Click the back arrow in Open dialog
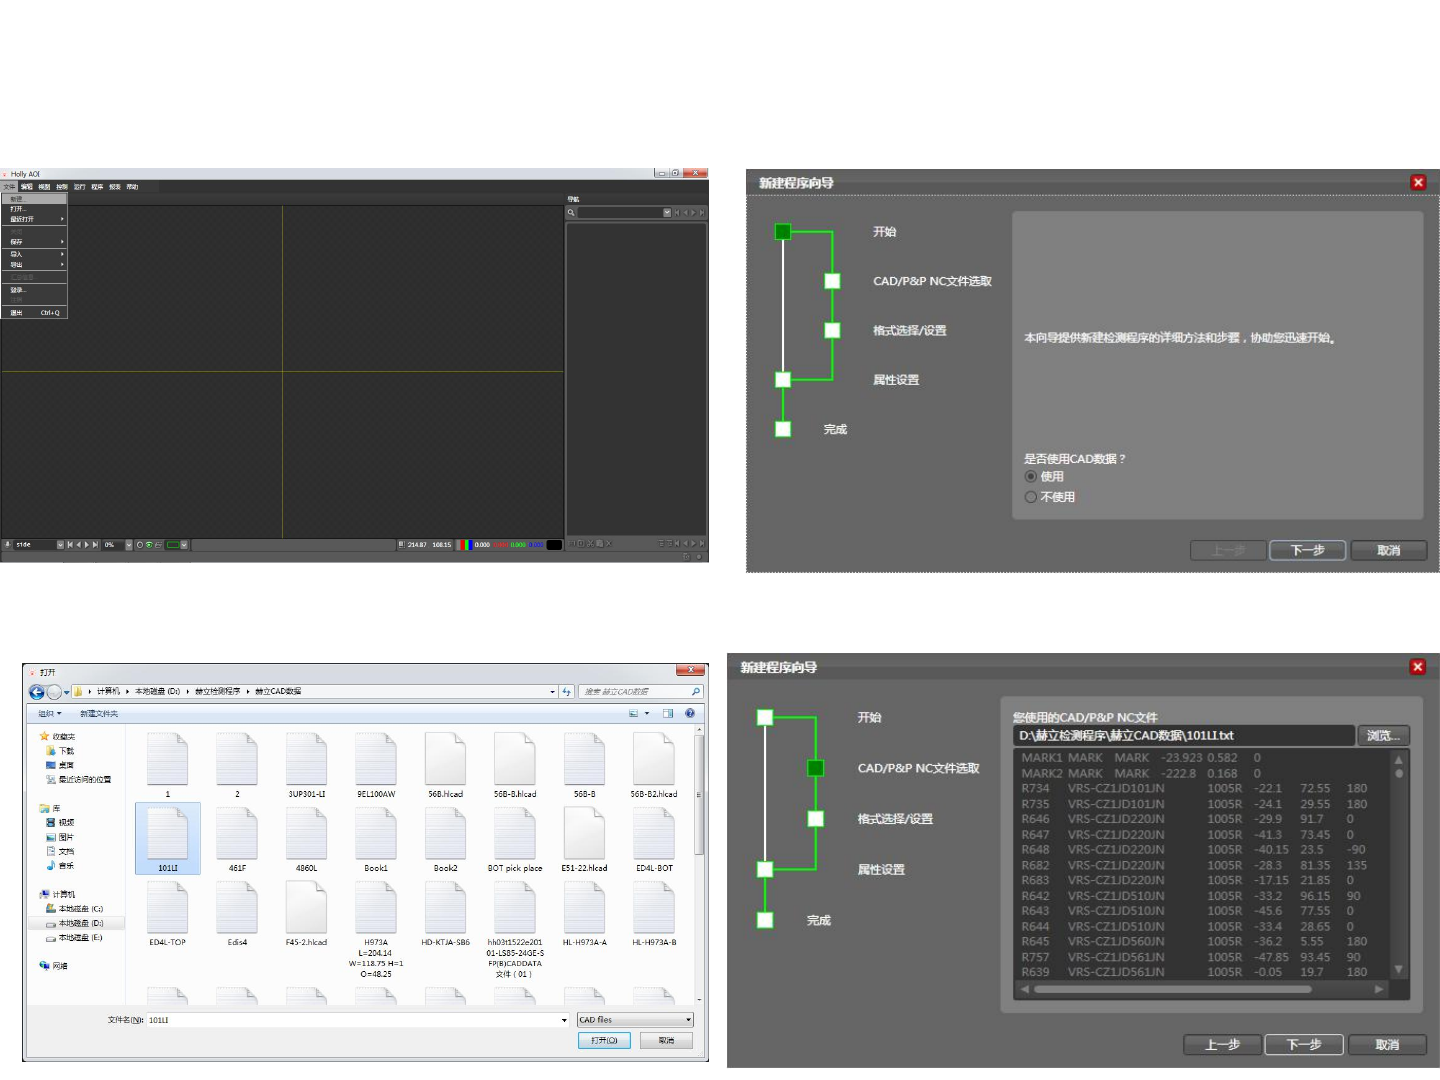The image size is (1440, 1080). pos(37,692)
